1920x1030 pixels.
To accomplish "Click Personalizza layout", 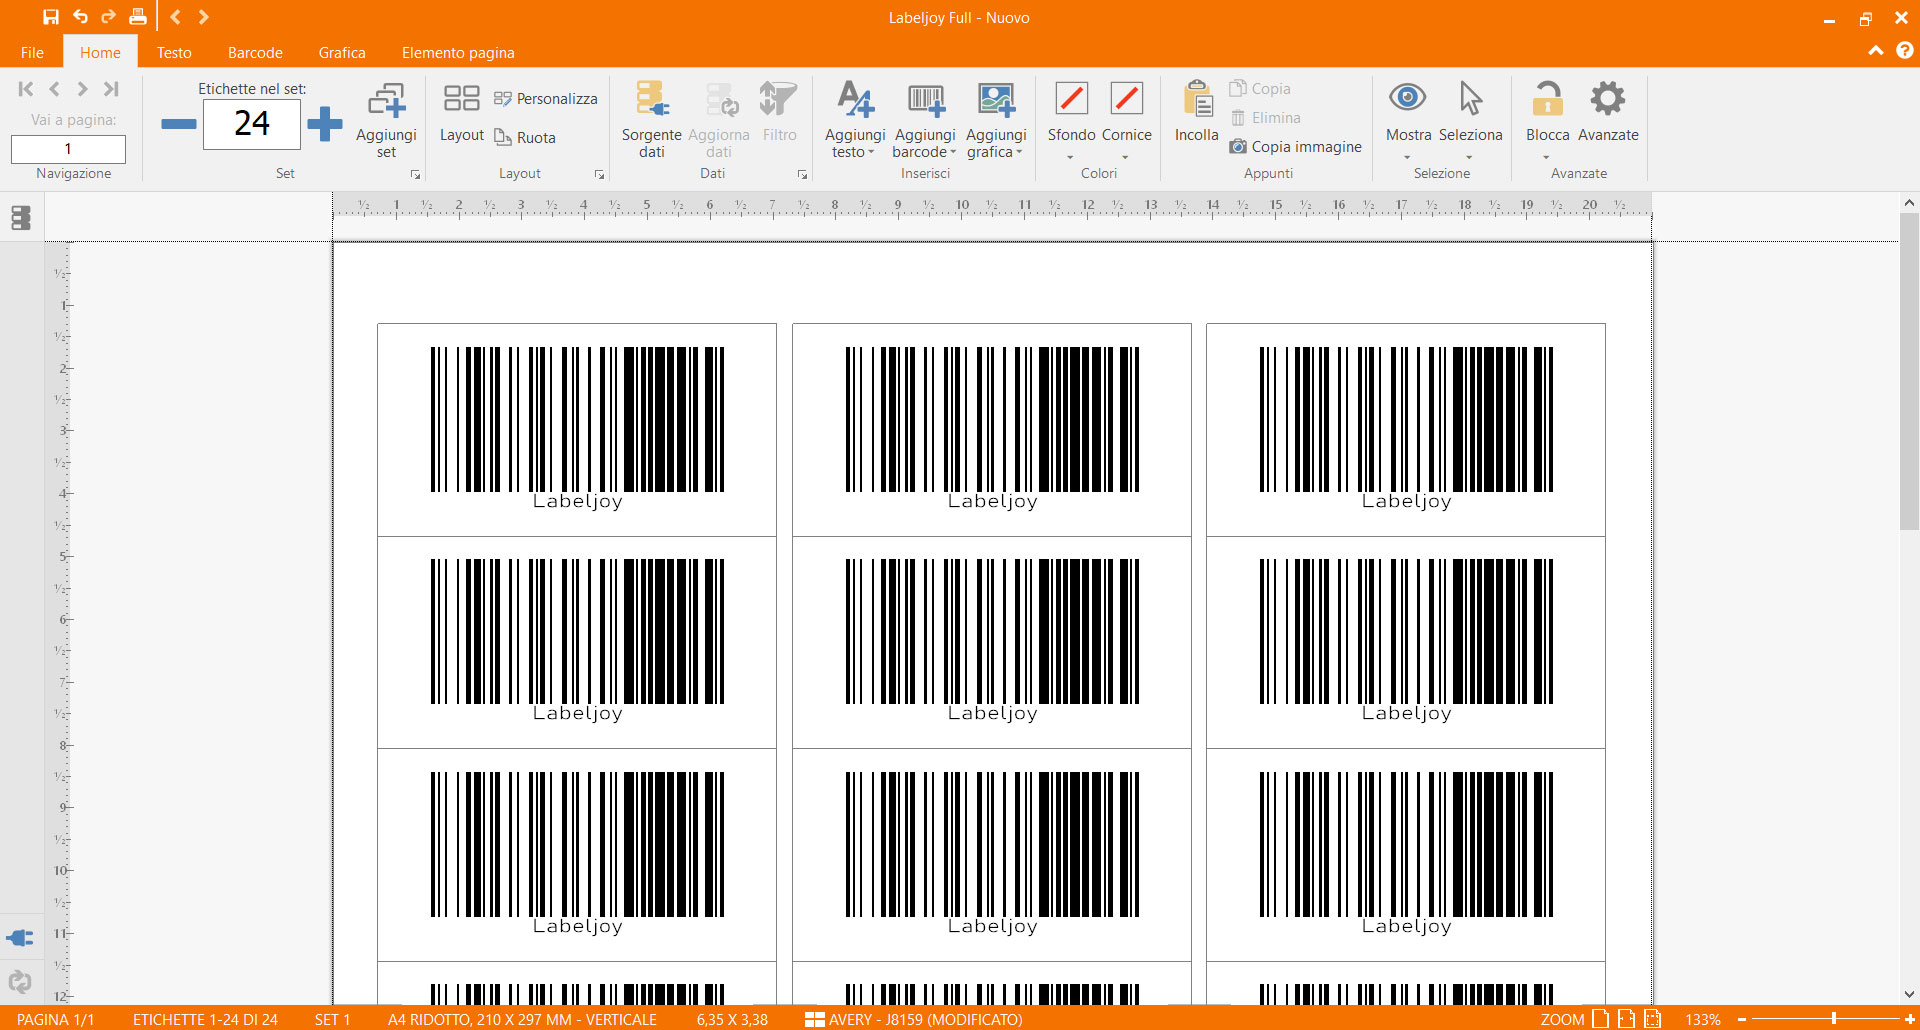I will (x=546, y=99).
